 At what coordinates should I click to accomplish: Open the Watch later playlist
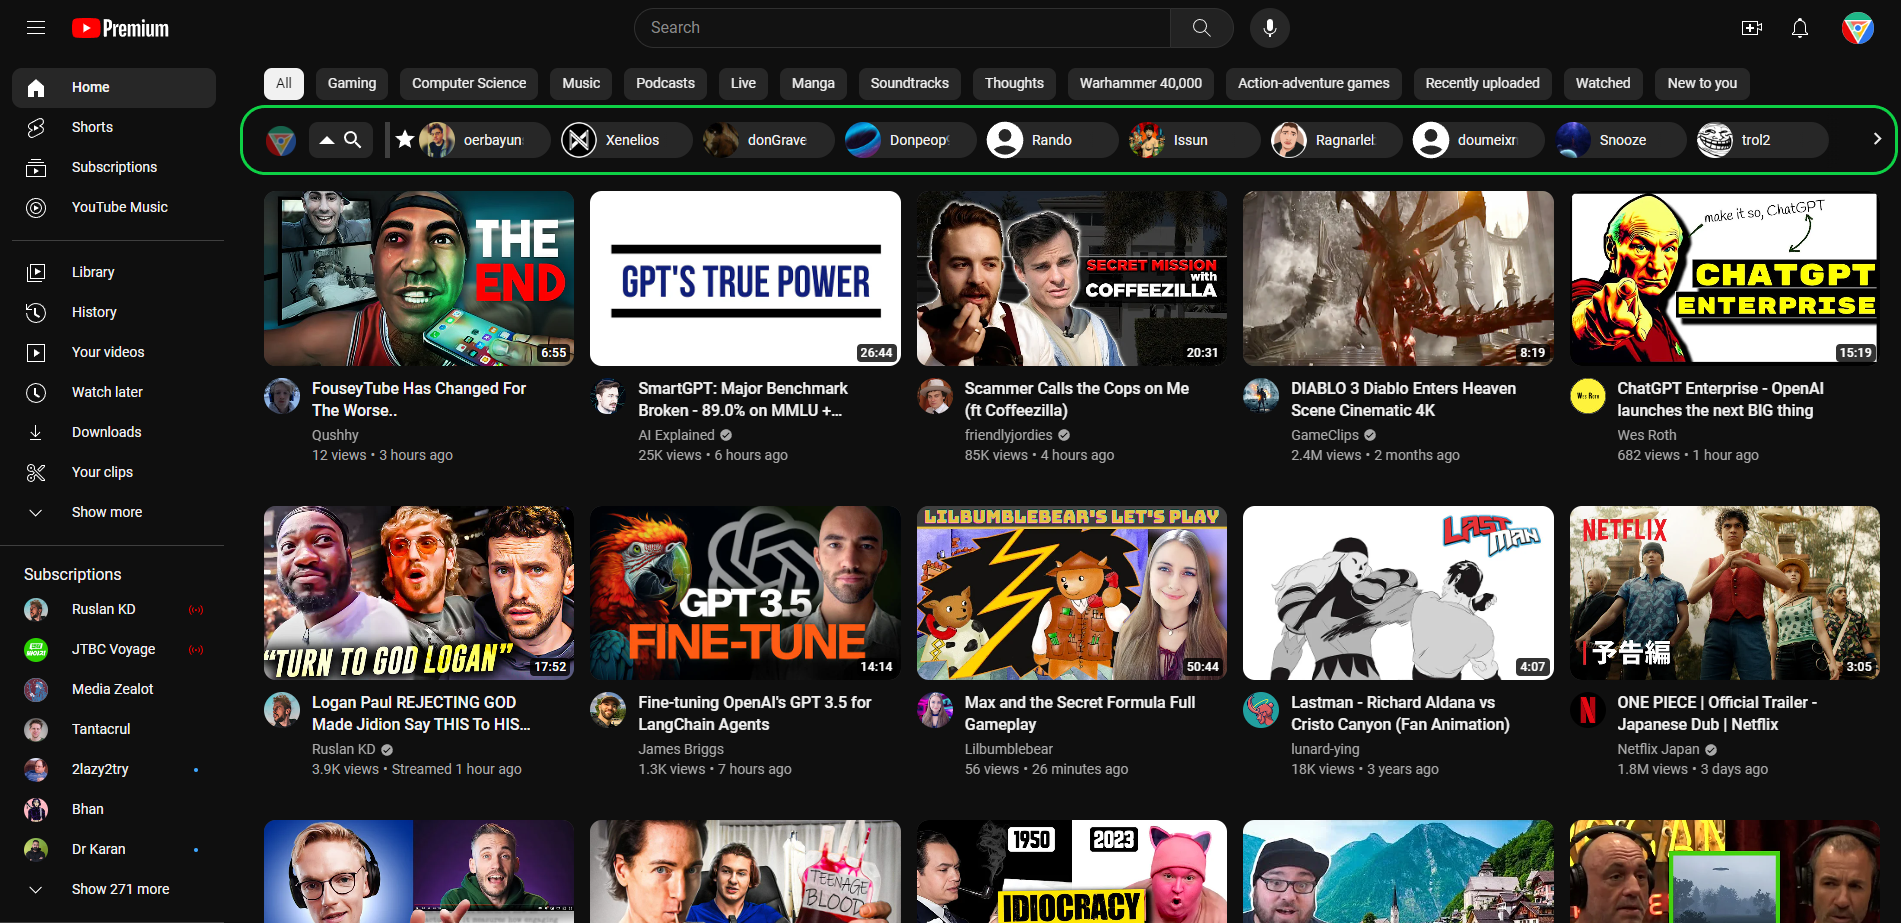114,392
